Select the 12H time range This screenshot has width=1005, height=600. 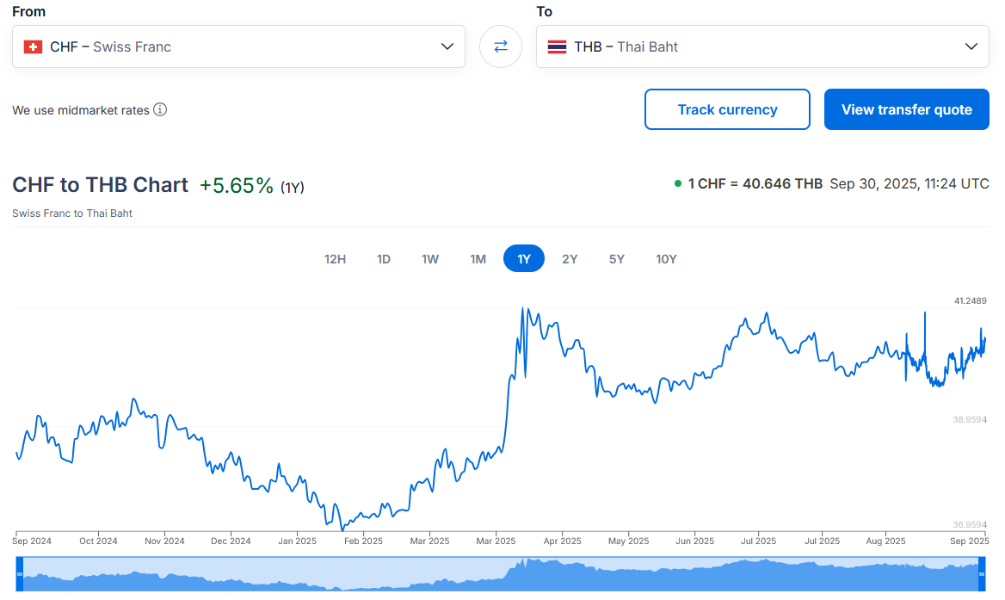coord(335,259)
